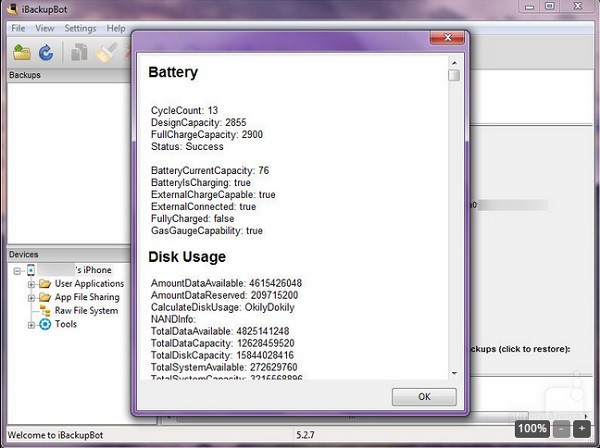600x448 pixels.
Task: Click the dialog scrollbar down arrow
Action: tap(454, 373)
